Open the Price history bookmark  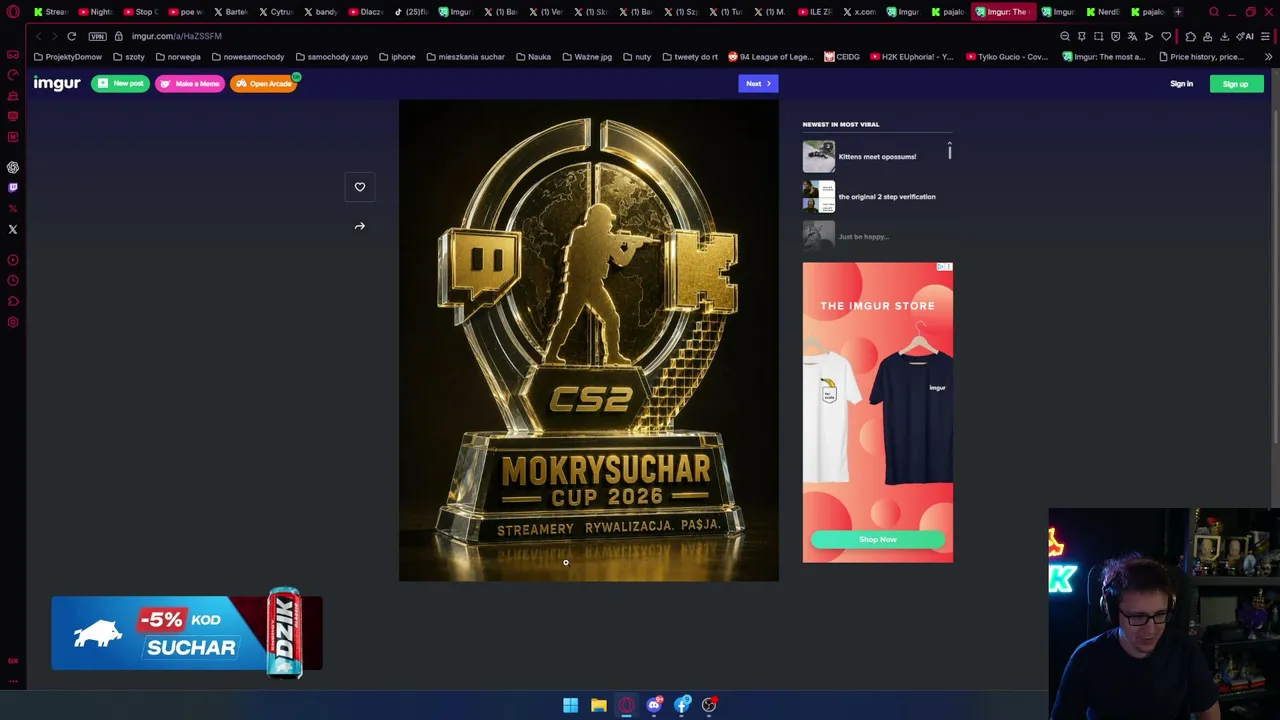pos(1201,57)
